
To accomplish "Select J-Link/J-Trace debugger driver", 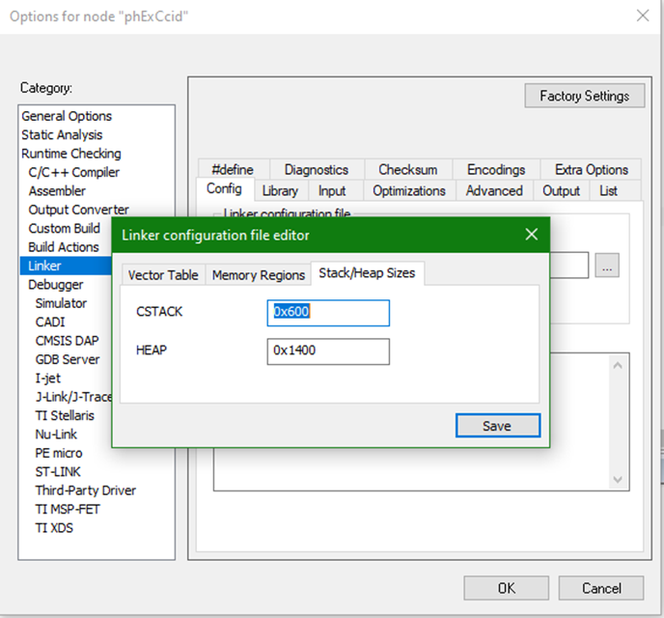I will (73, 397).
